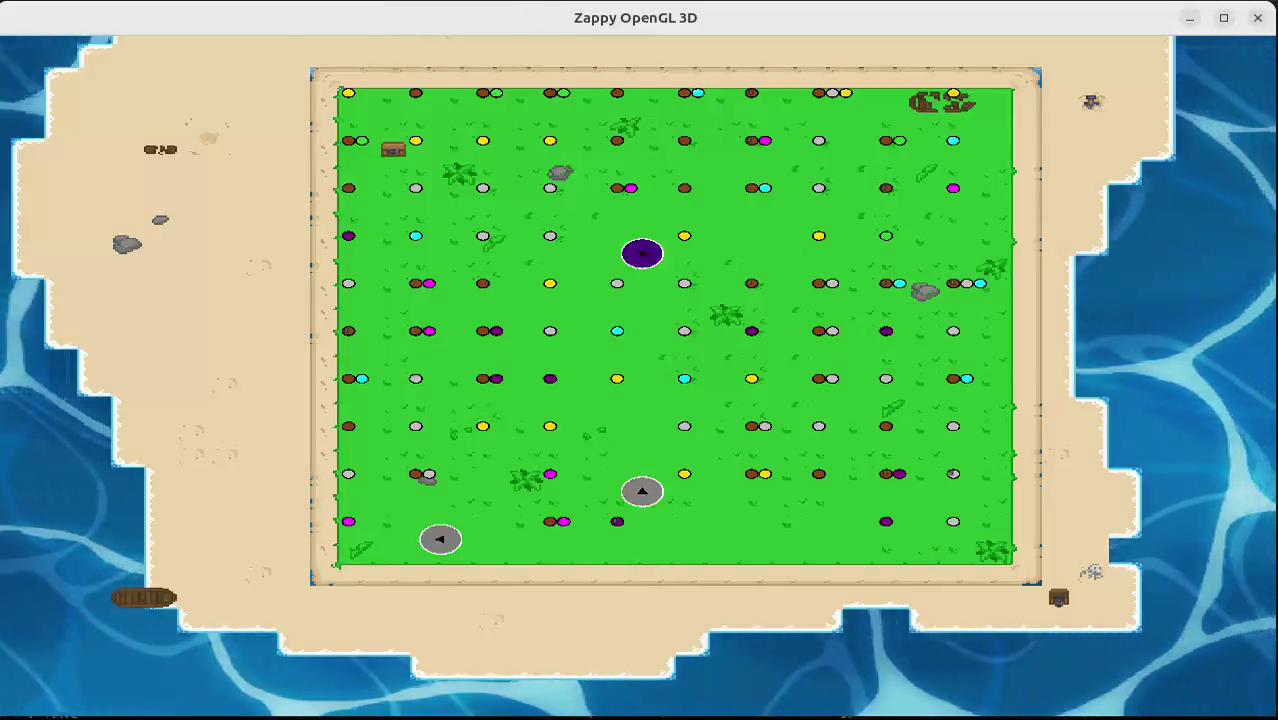
Task: Minimize the Zappy OpenGL 3D window
Action: pos(1190,18)
